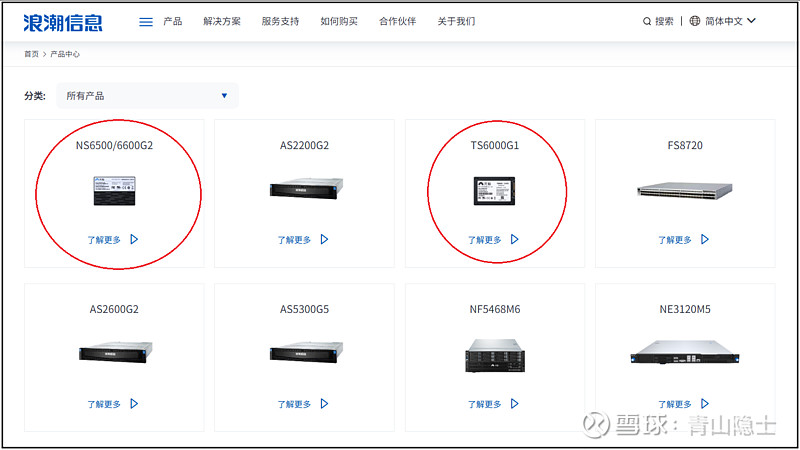Click the NF5468M6 server product image
The image size is (800, 450).
pyautogui.click(x=495, y=355)
